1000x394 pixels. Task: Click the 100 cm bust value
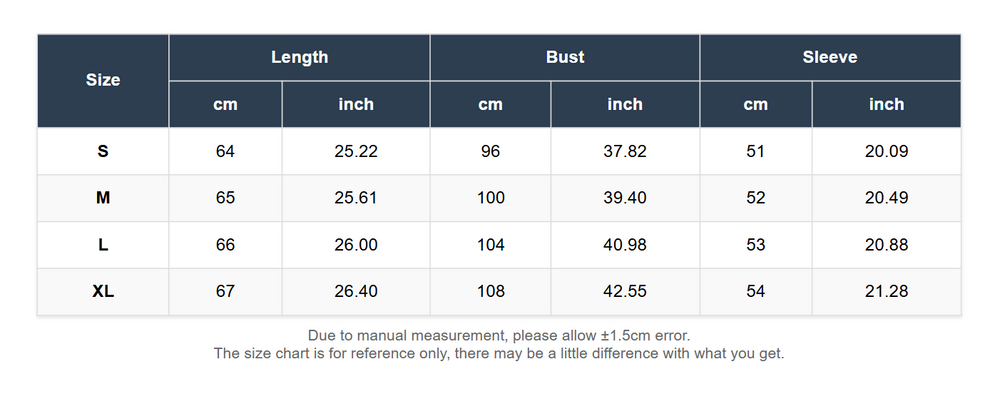[490, 198]
